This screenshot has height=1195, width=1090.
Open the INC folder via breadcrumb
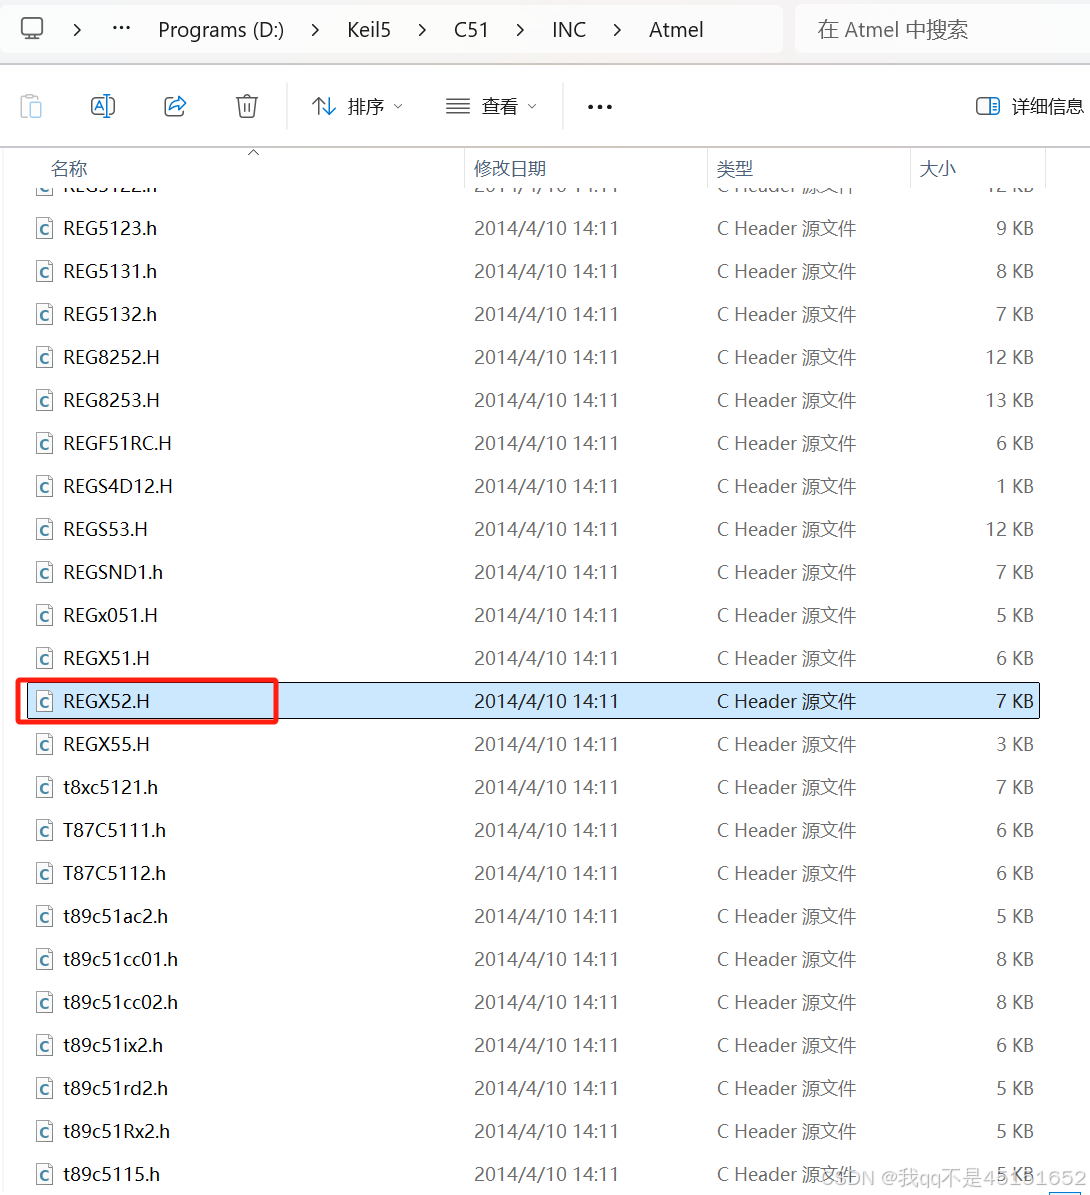568,29
